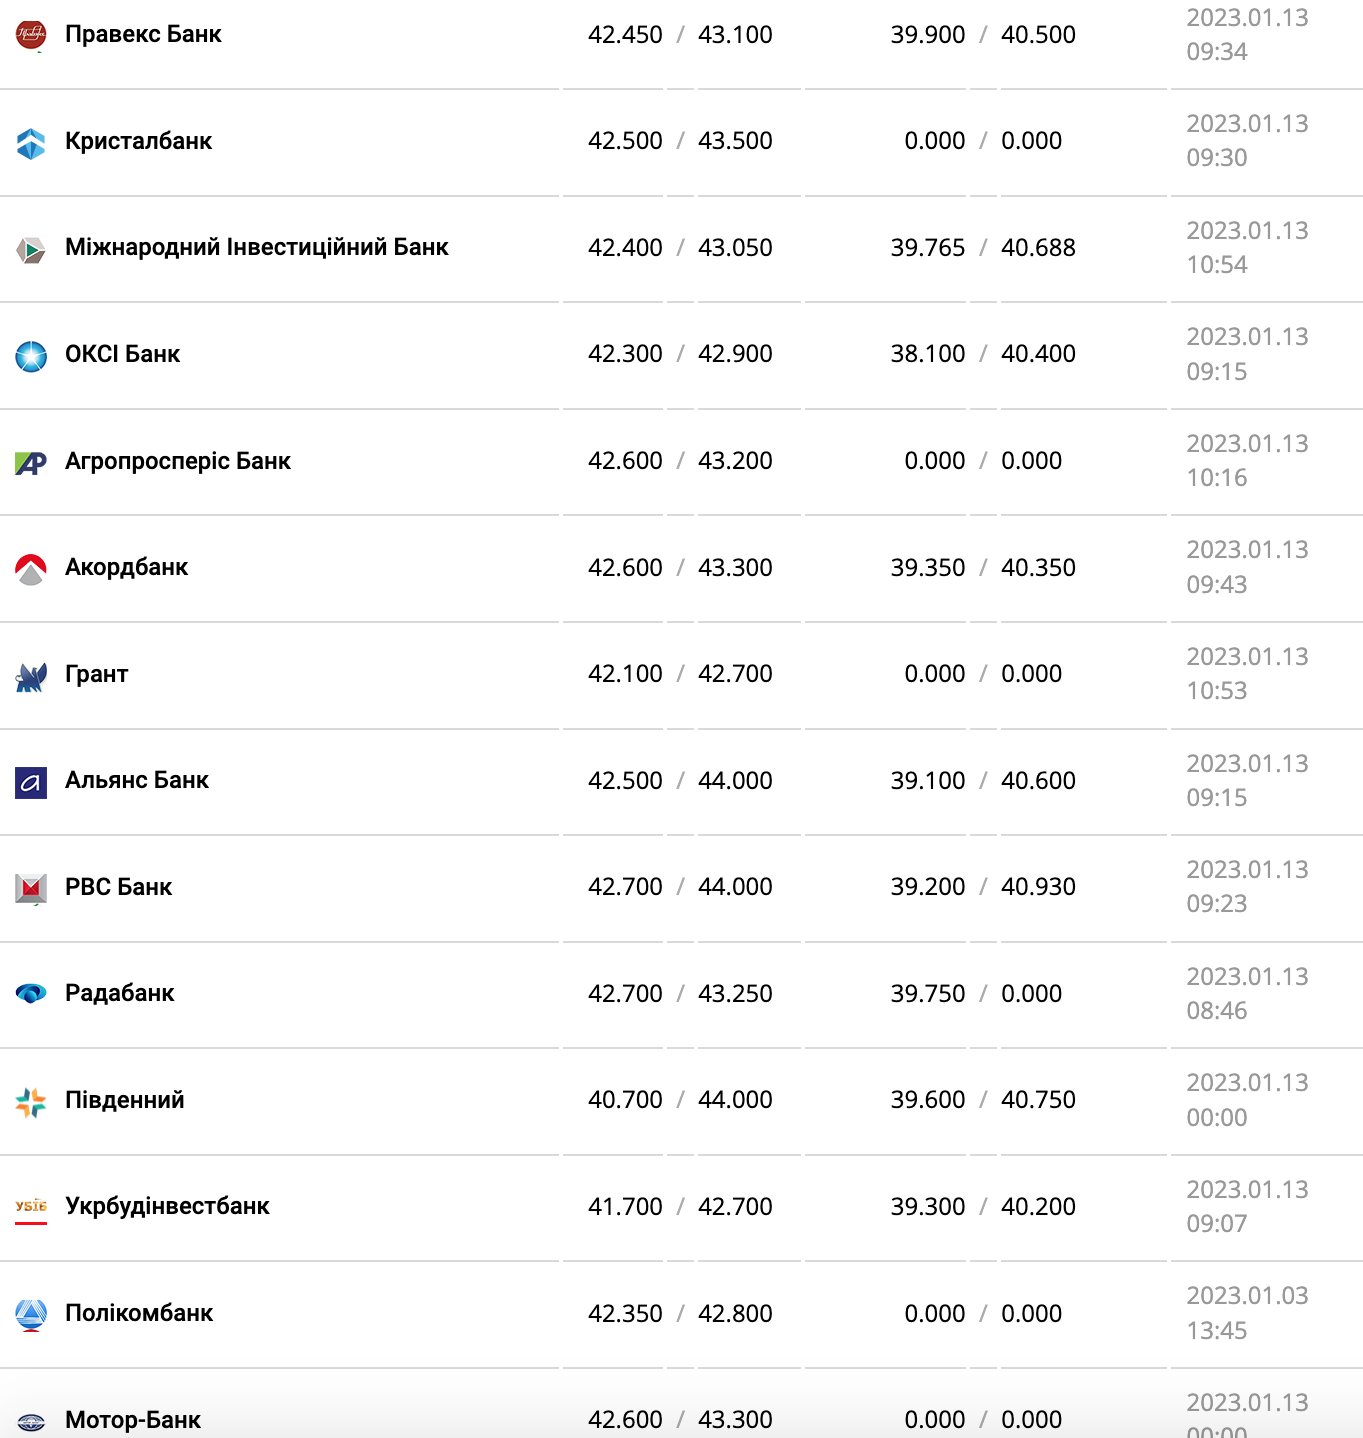Click the Агропросперіс Банк logo icon

click(x=31, y=462)
